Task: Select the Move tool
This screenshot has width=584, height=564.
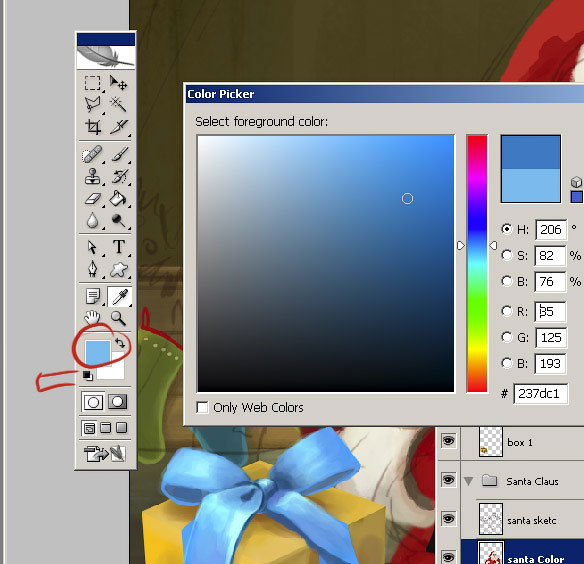Action: pos(118,83)
